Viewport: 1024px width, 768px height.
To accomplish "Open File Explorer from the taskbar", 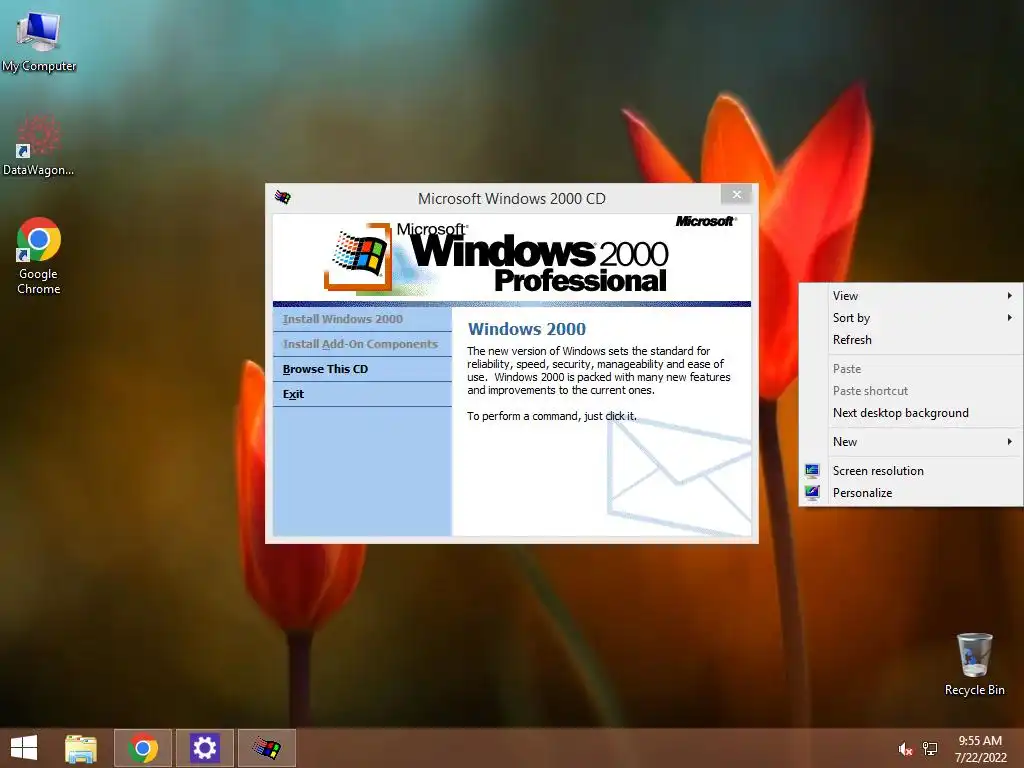I will (81, 748).
